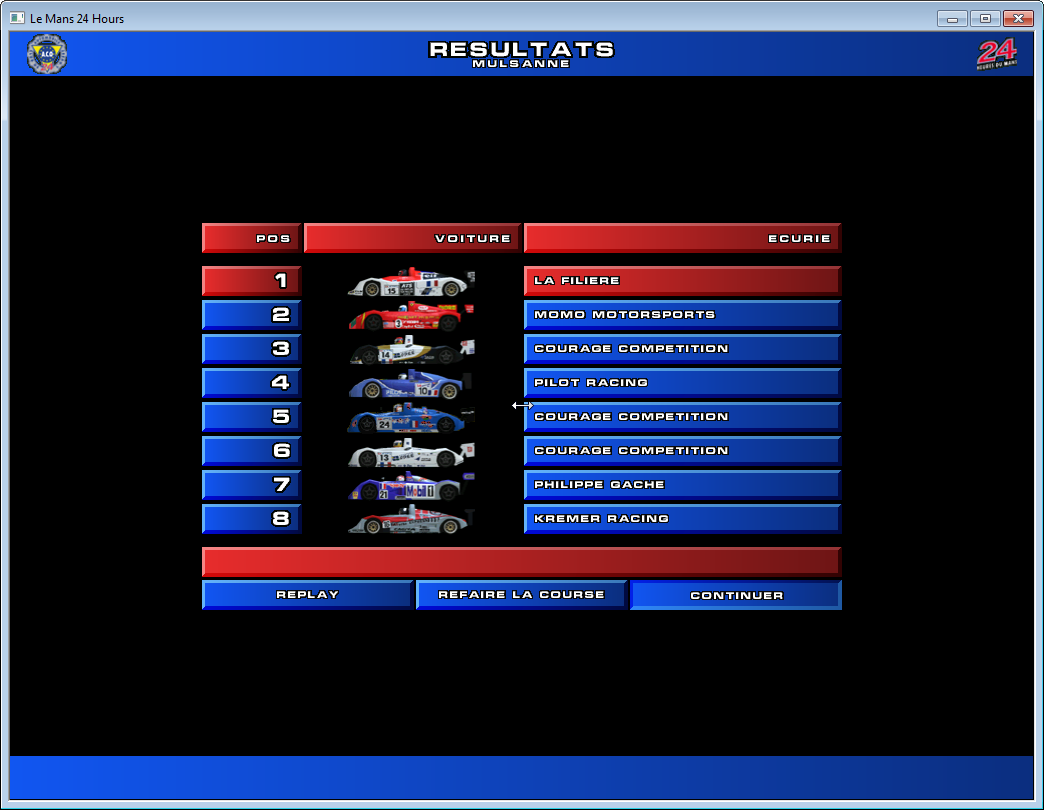The image size is (1044, 810).
Task: Select the Mobil 1 Philippe Gache car
Action: click(x=411, y=485)
